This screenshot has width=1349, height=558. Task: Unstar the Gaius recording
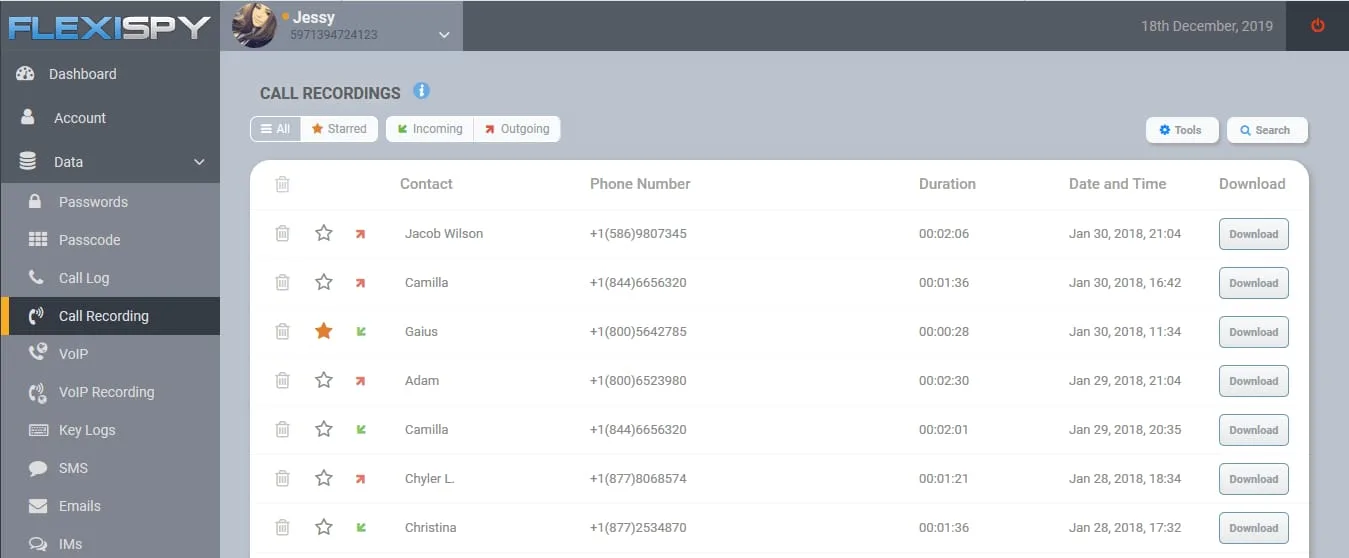(x=324, y=331)
